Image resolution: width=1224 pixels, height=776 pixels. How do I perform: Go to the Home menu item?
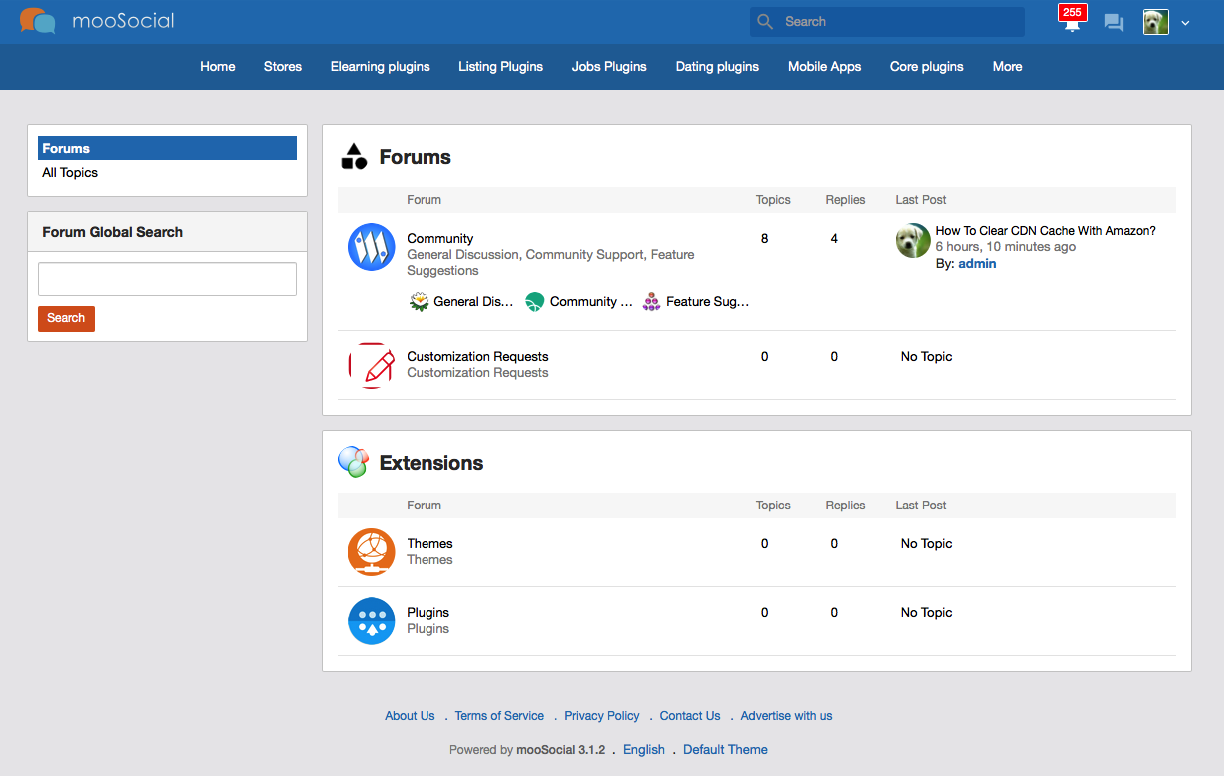tap(218, 67)
